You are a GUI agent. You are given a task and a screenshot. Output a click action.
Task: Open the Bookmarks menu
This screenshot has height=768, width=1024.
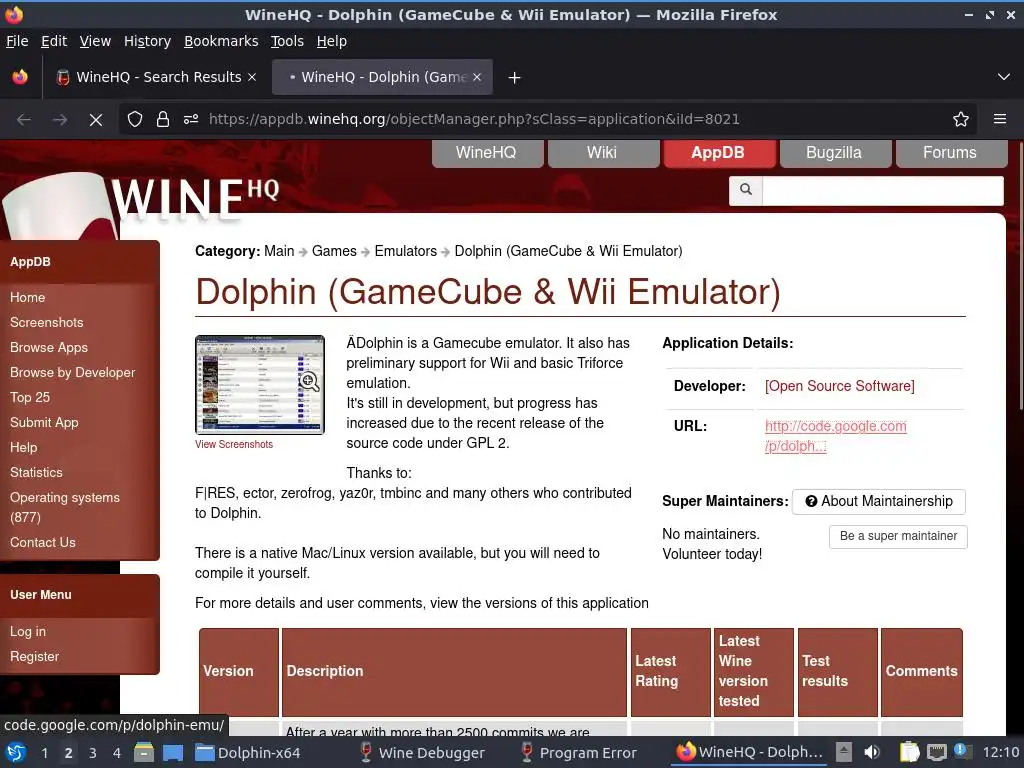(221, 41)
